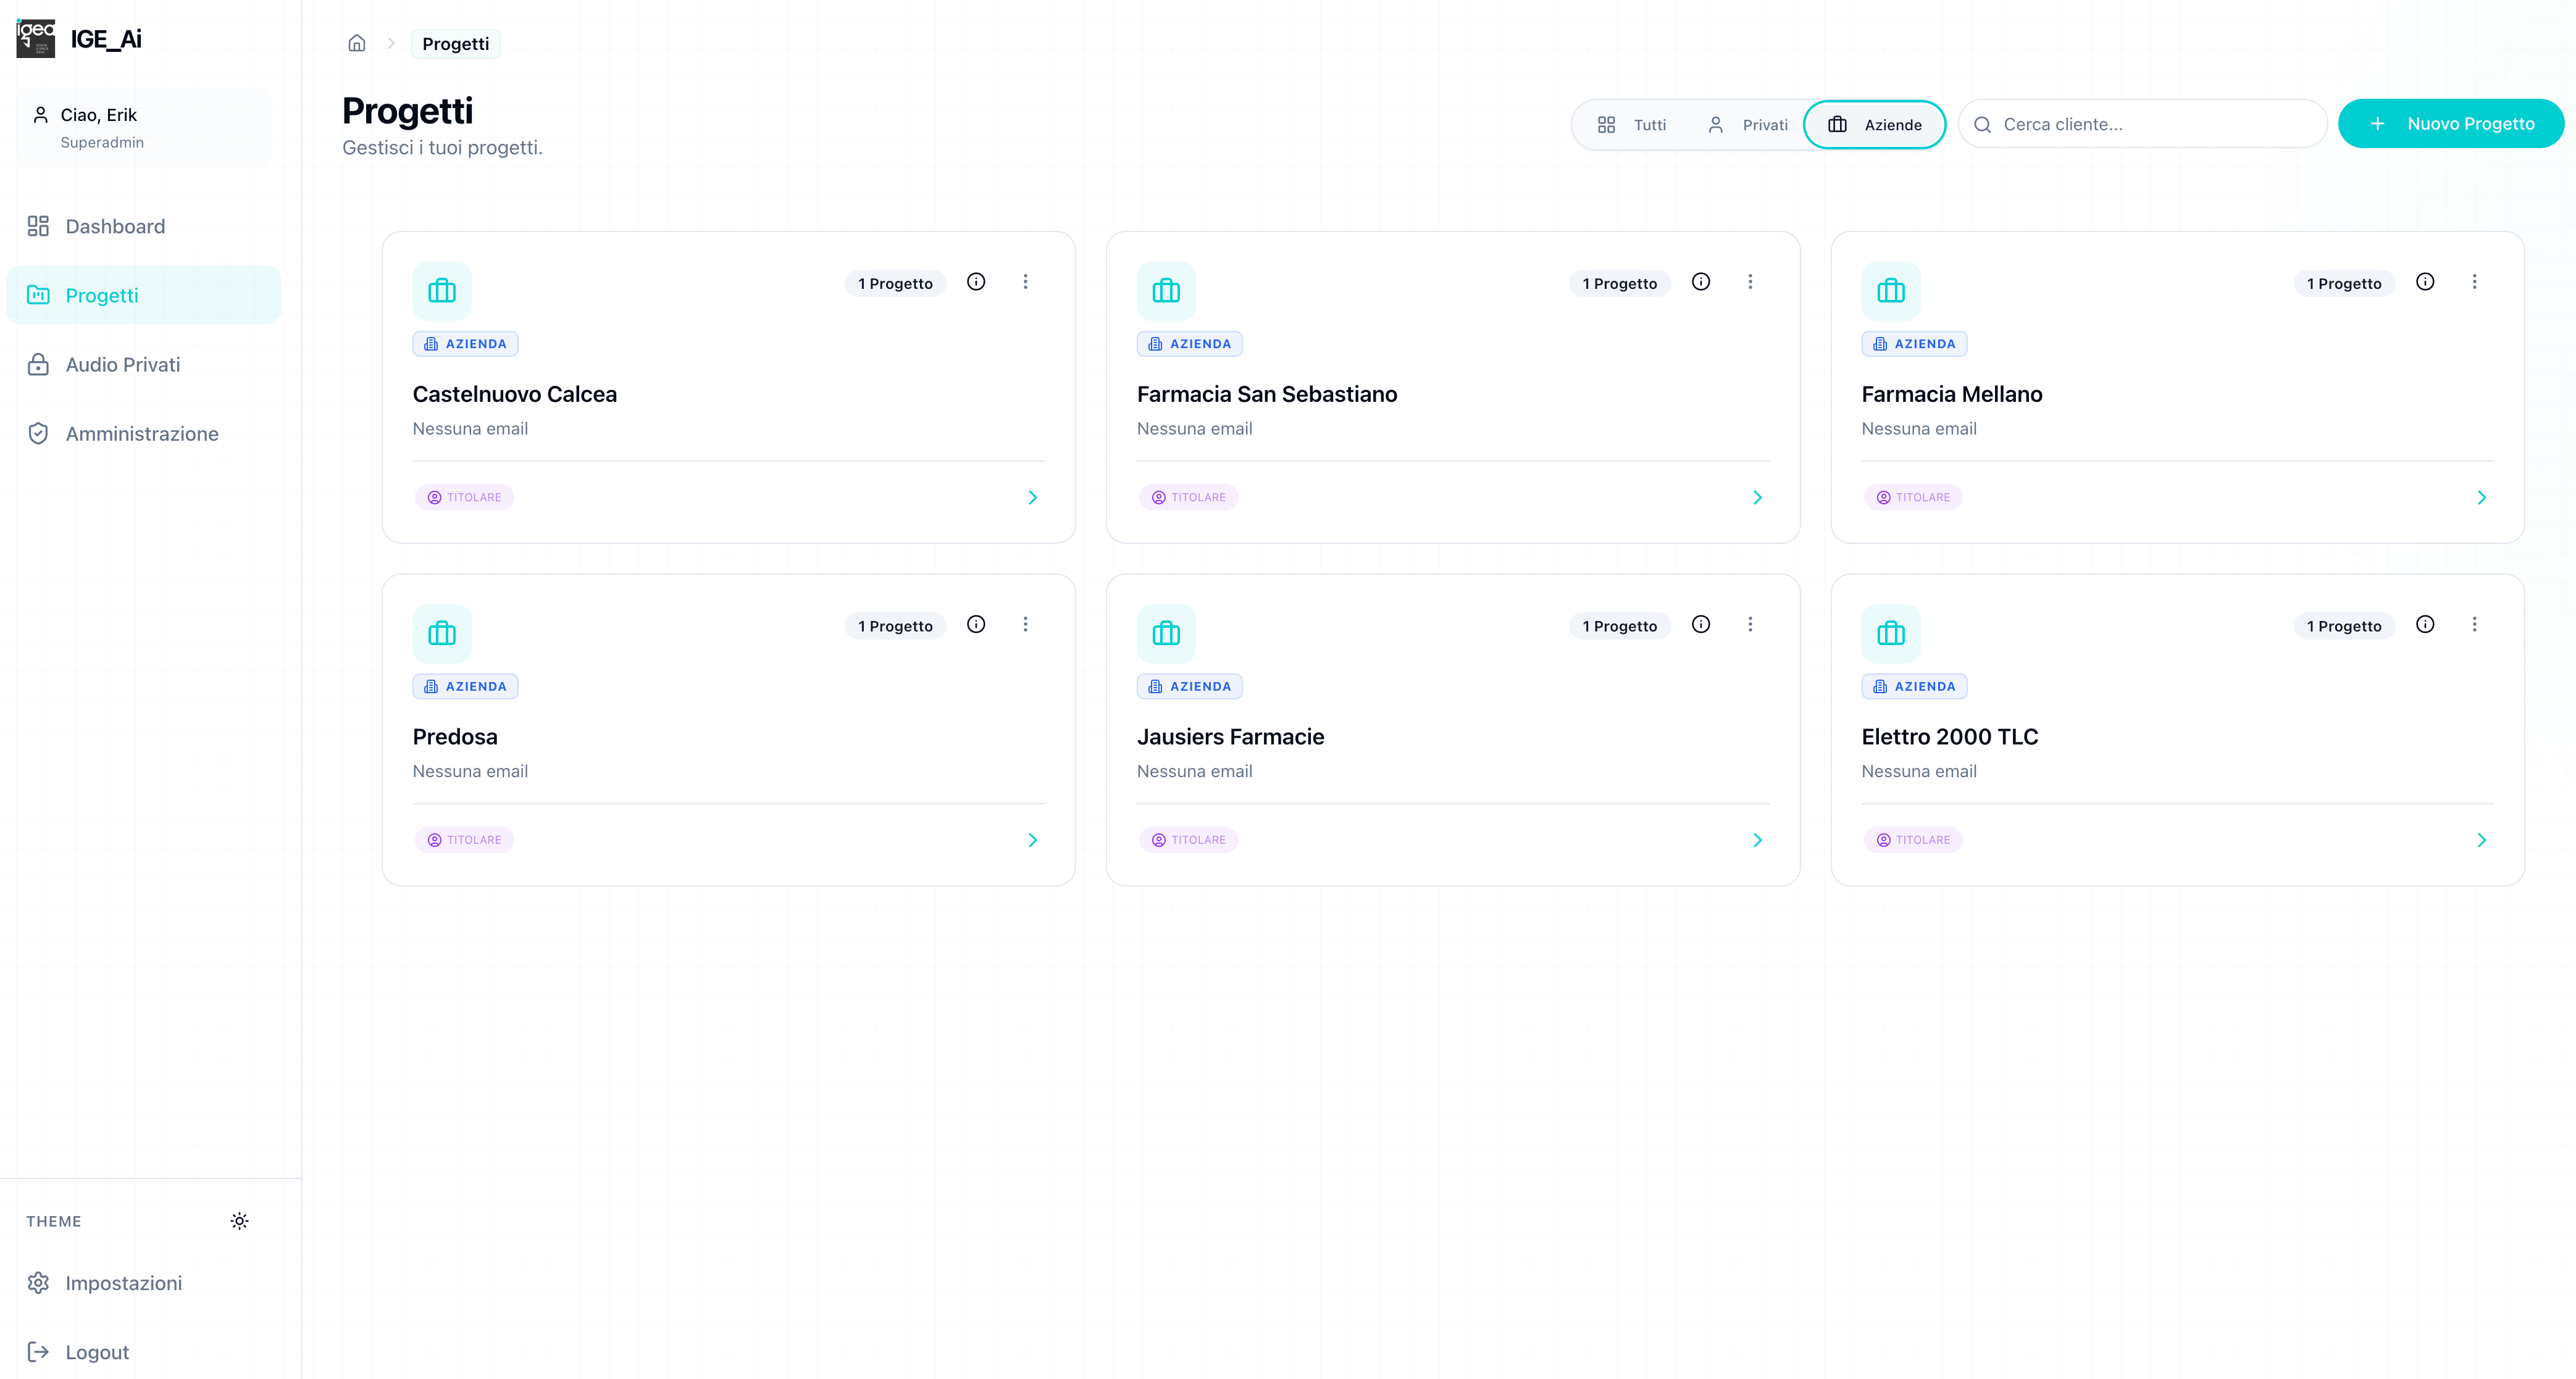The image size is (2576, 1379).
Task: Select Progetti in sidebar
Action: coord(143,295)
